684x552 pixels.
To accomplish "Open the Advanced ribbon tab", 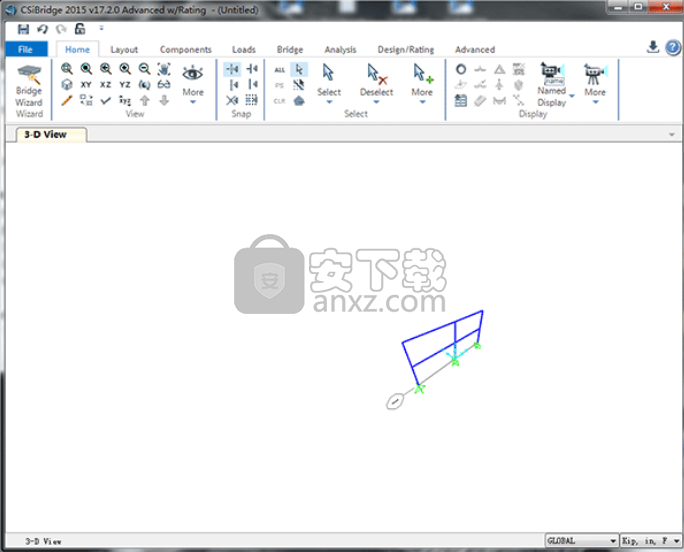I will click(475, 49).
